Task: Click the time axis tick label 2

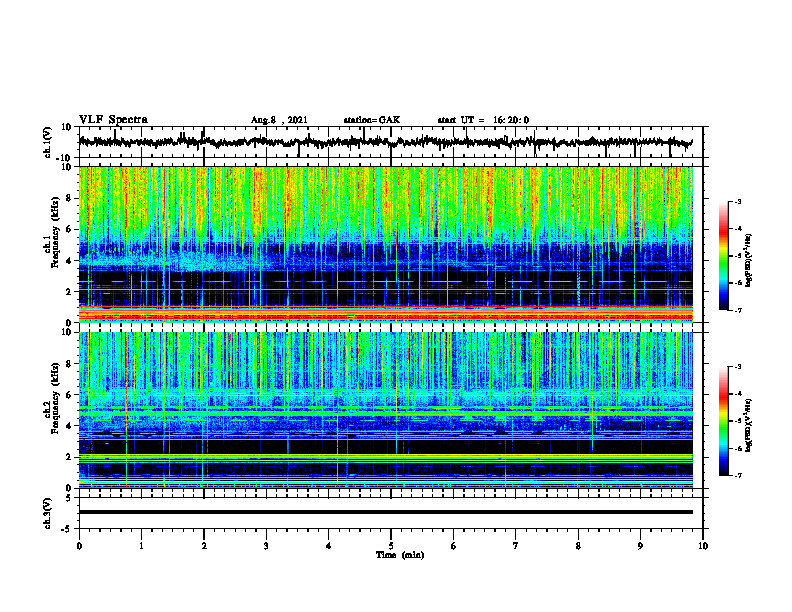Action: 204,546
